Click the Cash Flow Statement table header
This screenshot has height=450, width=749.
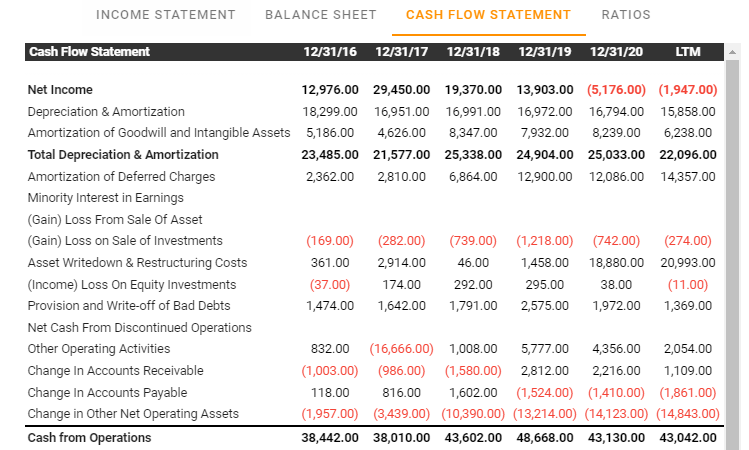89,51
